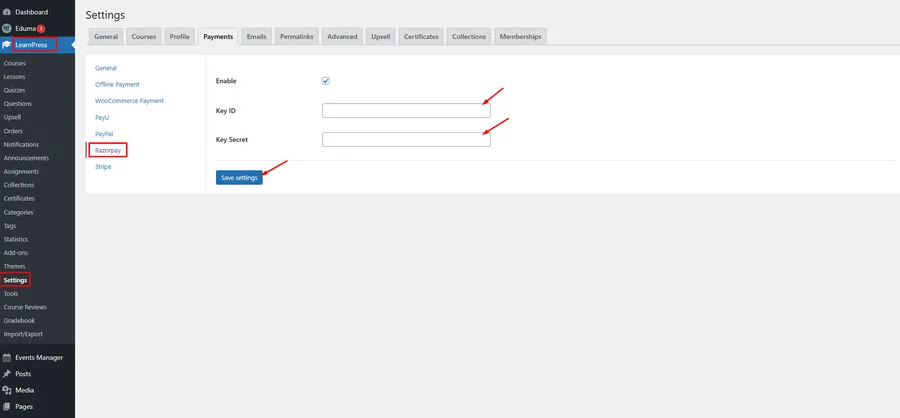Select the Payments settings tab
The width and height of the screenshot is (900, 418).
[x=218, y=36]
